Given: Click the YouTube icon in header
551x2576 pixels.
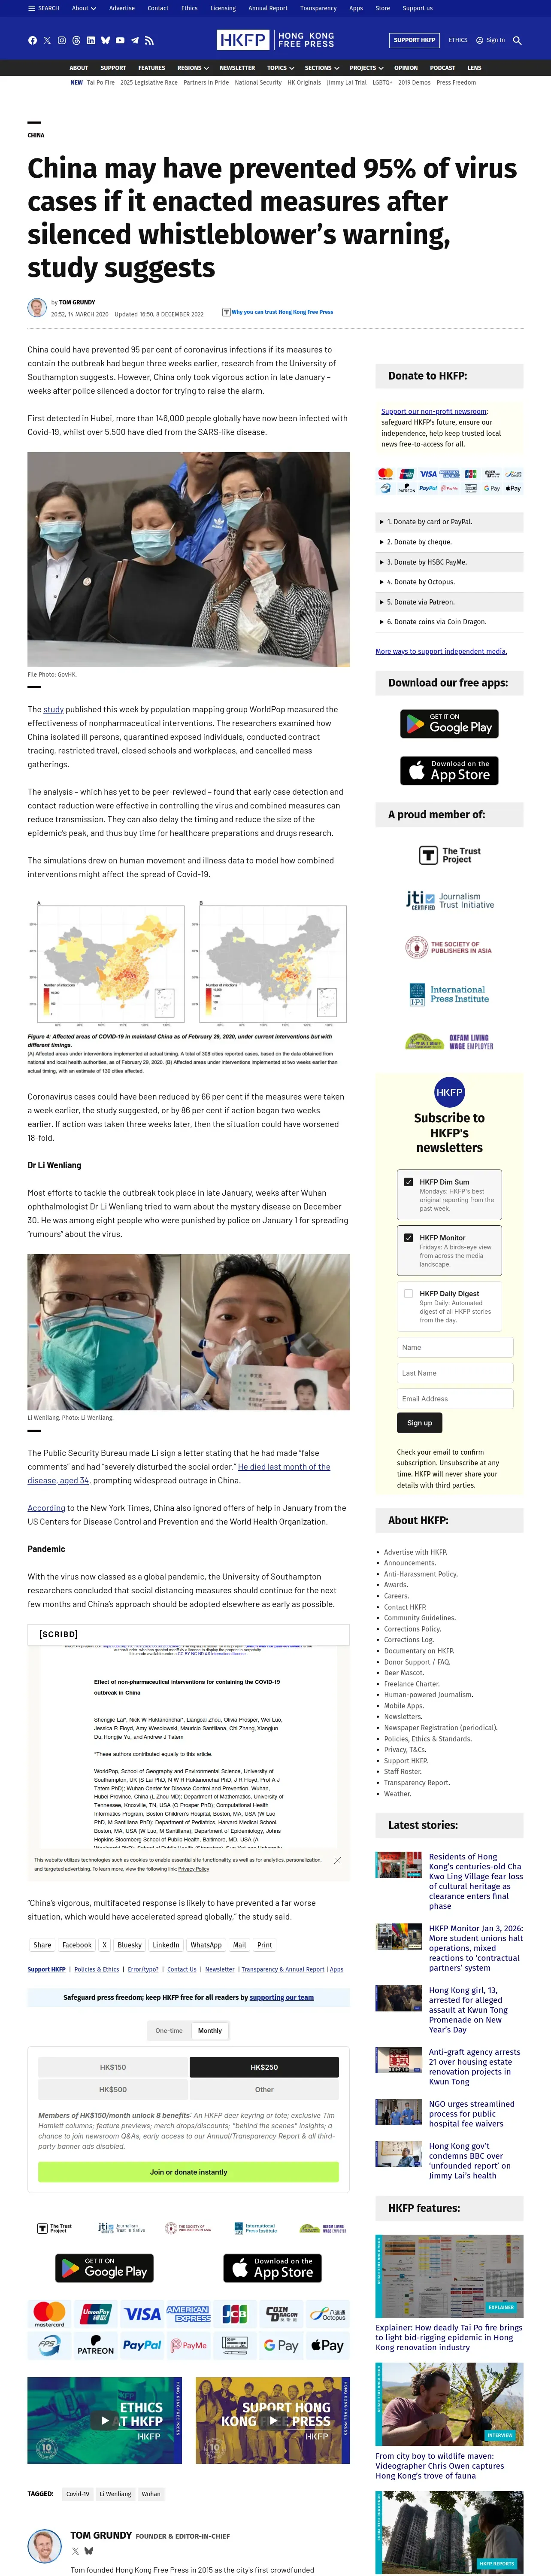Looking at the screenshot, I should pyautogui.click(x=120, y=41).
